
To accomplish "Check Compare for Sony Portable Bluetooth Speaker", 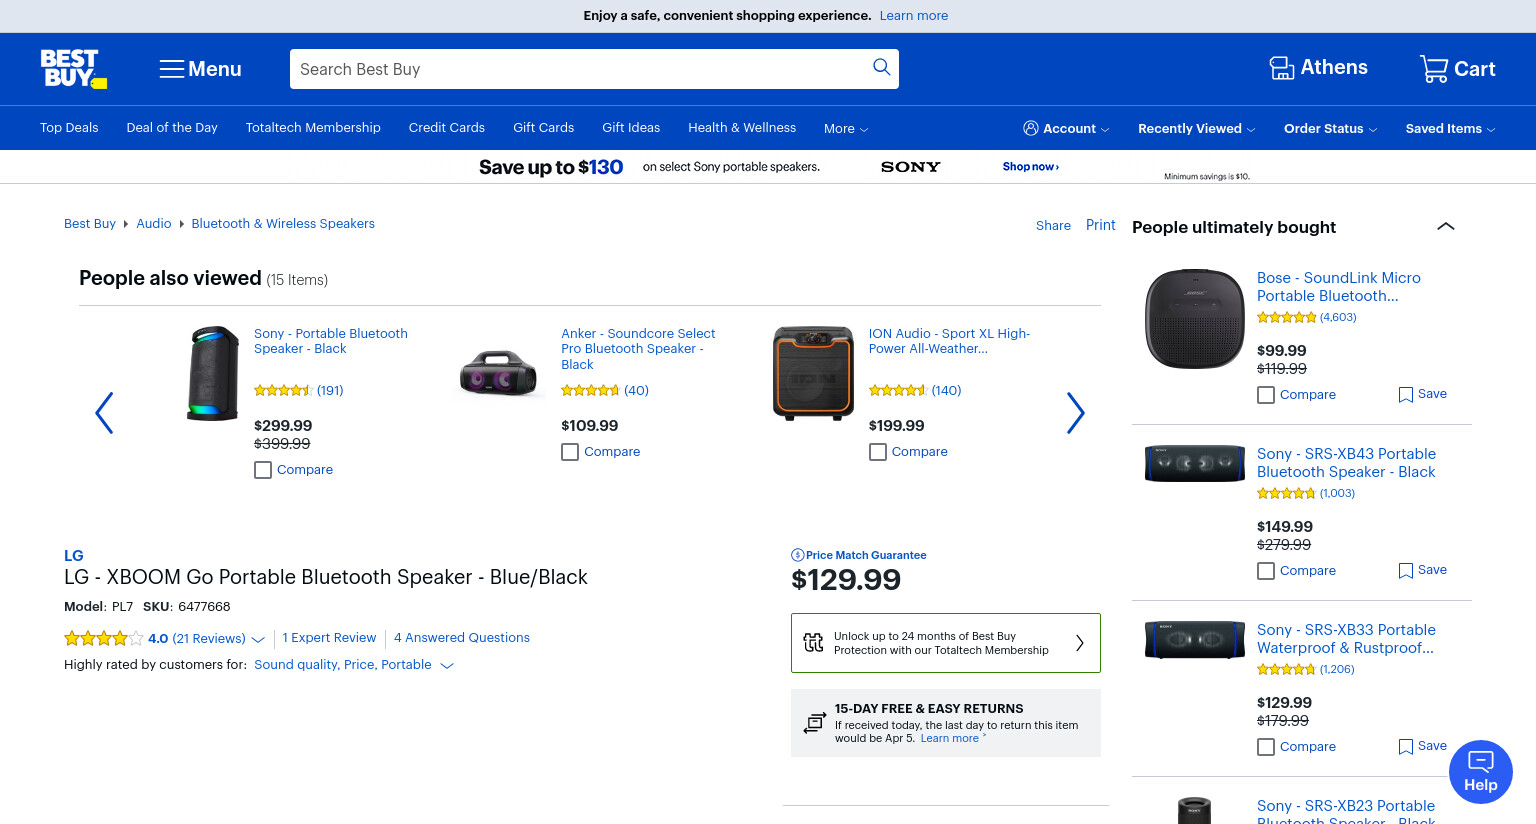I will pyautogui.click(x=263, y=470).
